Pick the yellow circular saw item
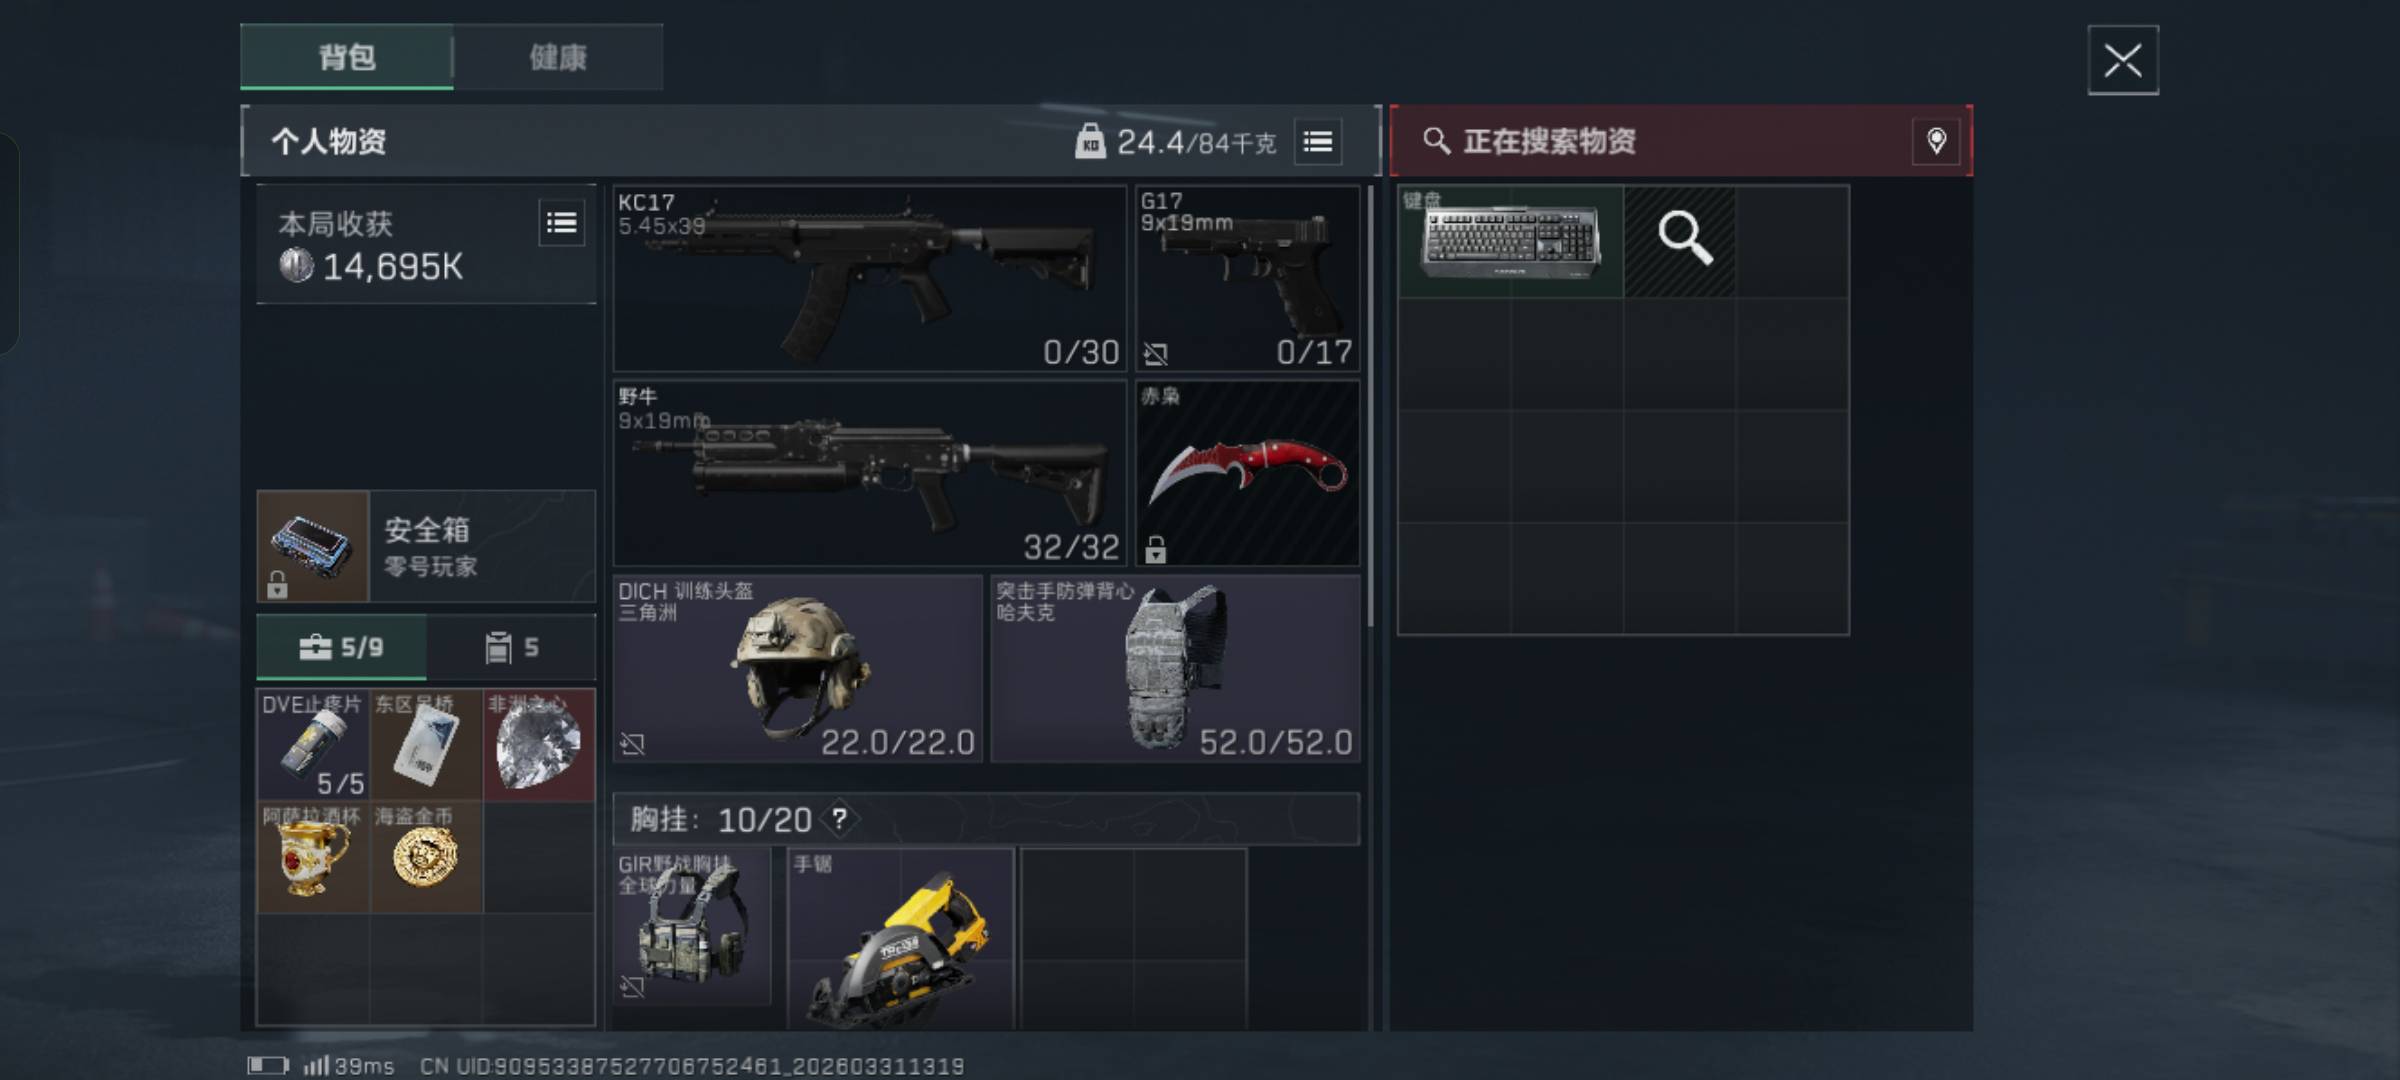The image size is (2400, 1080). tap(901, 940)
